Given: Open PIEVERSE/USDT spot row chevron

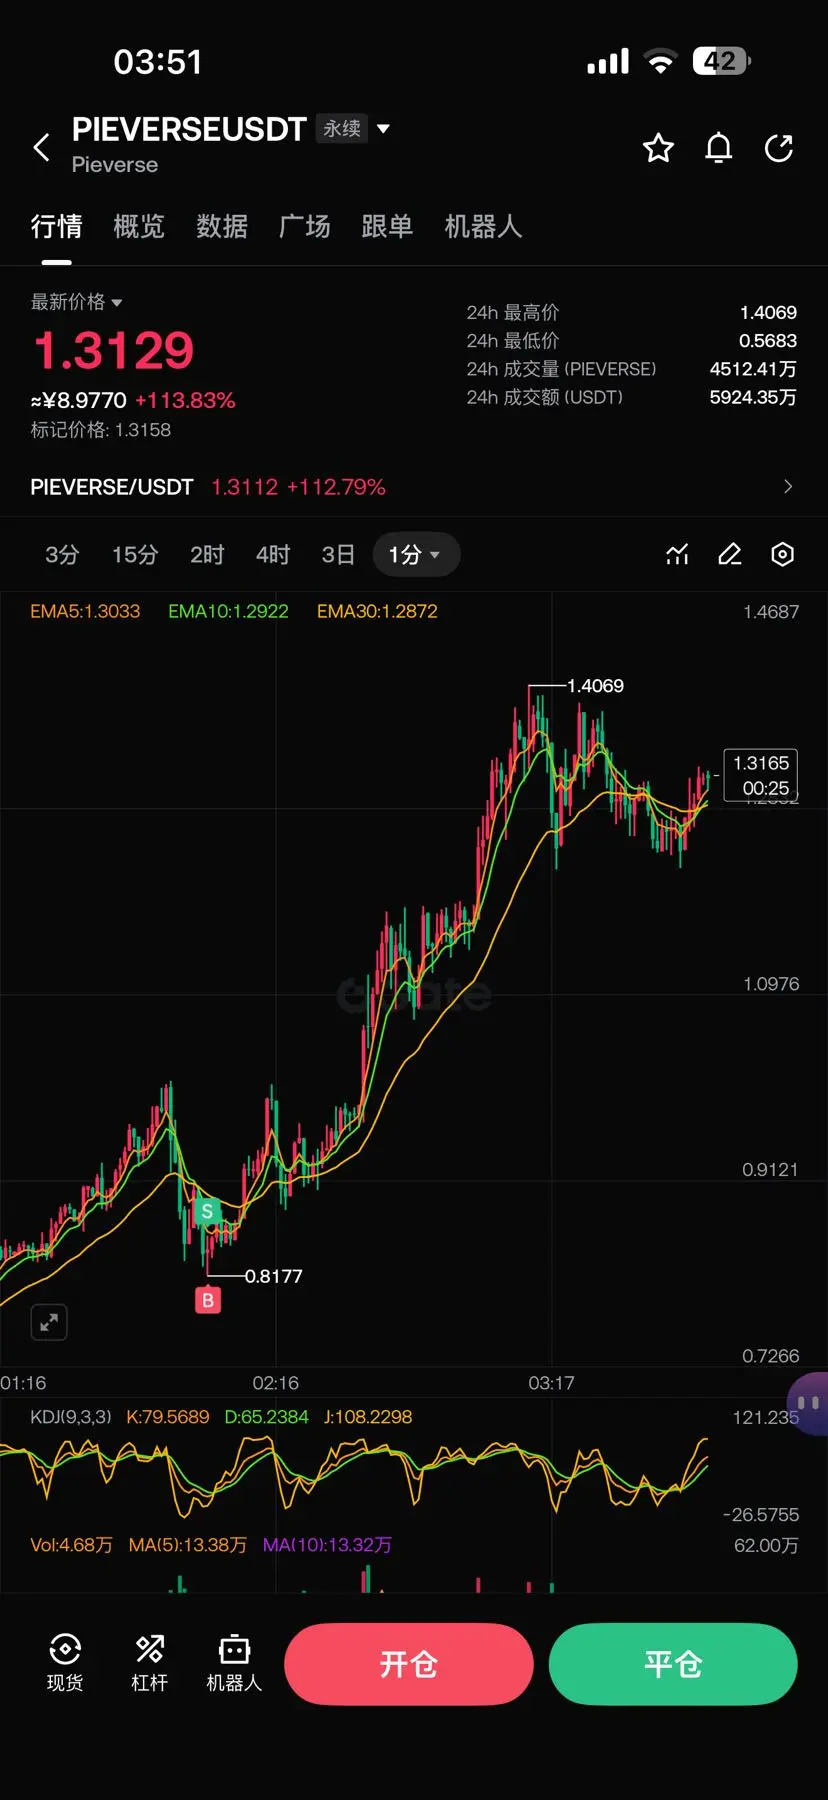Looking at the screenshot, I should pos(788,486).
